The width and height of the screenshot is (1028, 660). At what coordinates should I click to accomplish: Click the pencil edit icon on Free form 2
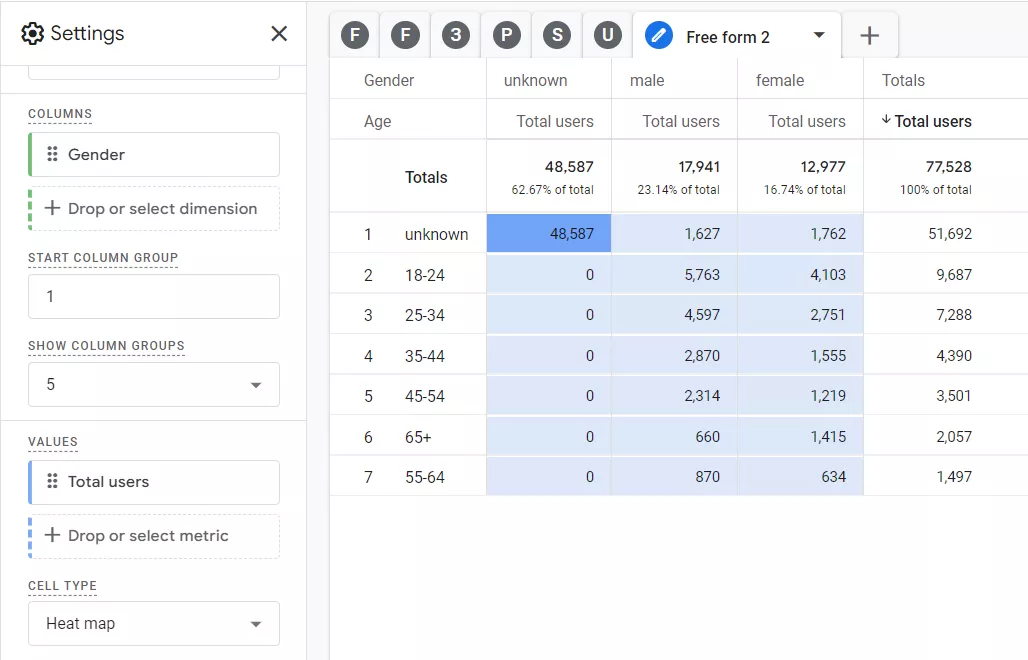point(659,35)
